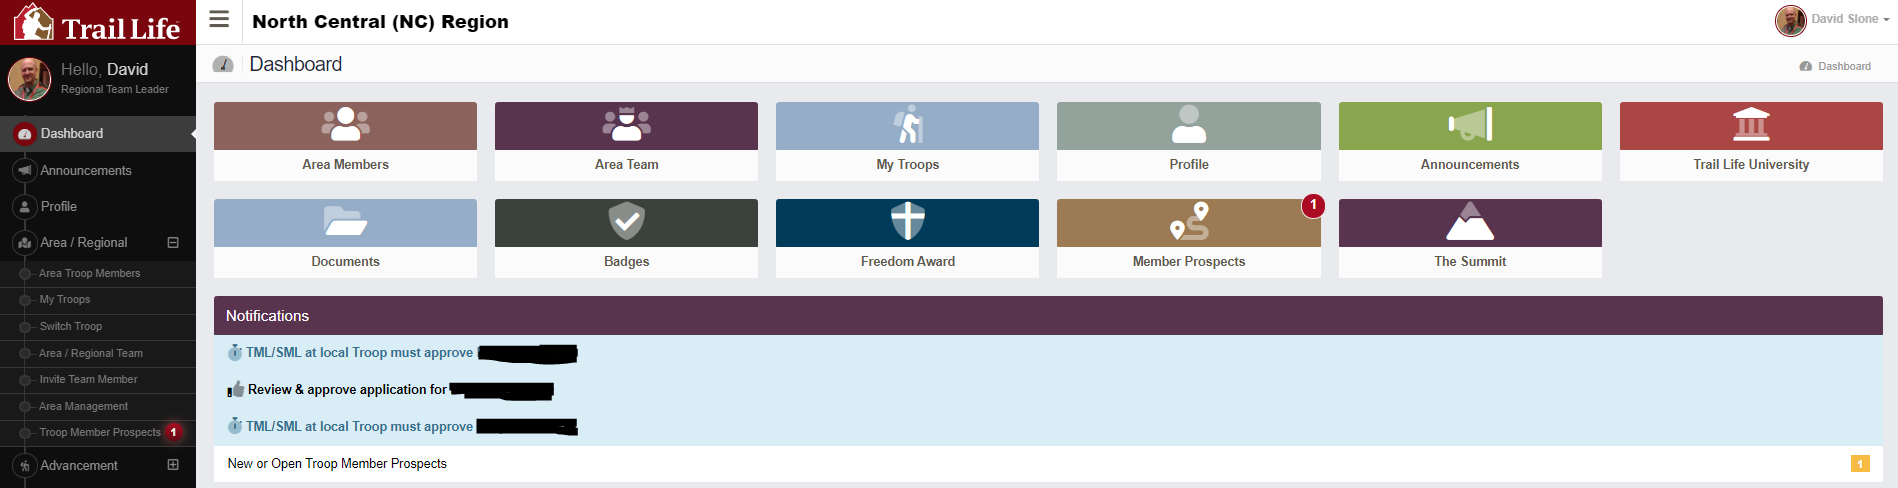Click the Freedom Award tile label

point(908,262)
